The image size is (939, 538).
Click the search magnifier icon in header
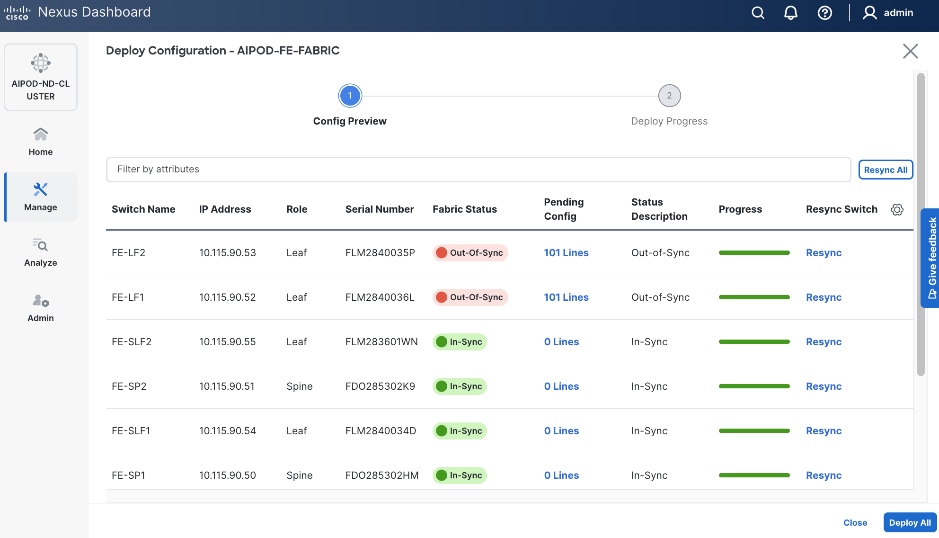[x=758, y=13]
